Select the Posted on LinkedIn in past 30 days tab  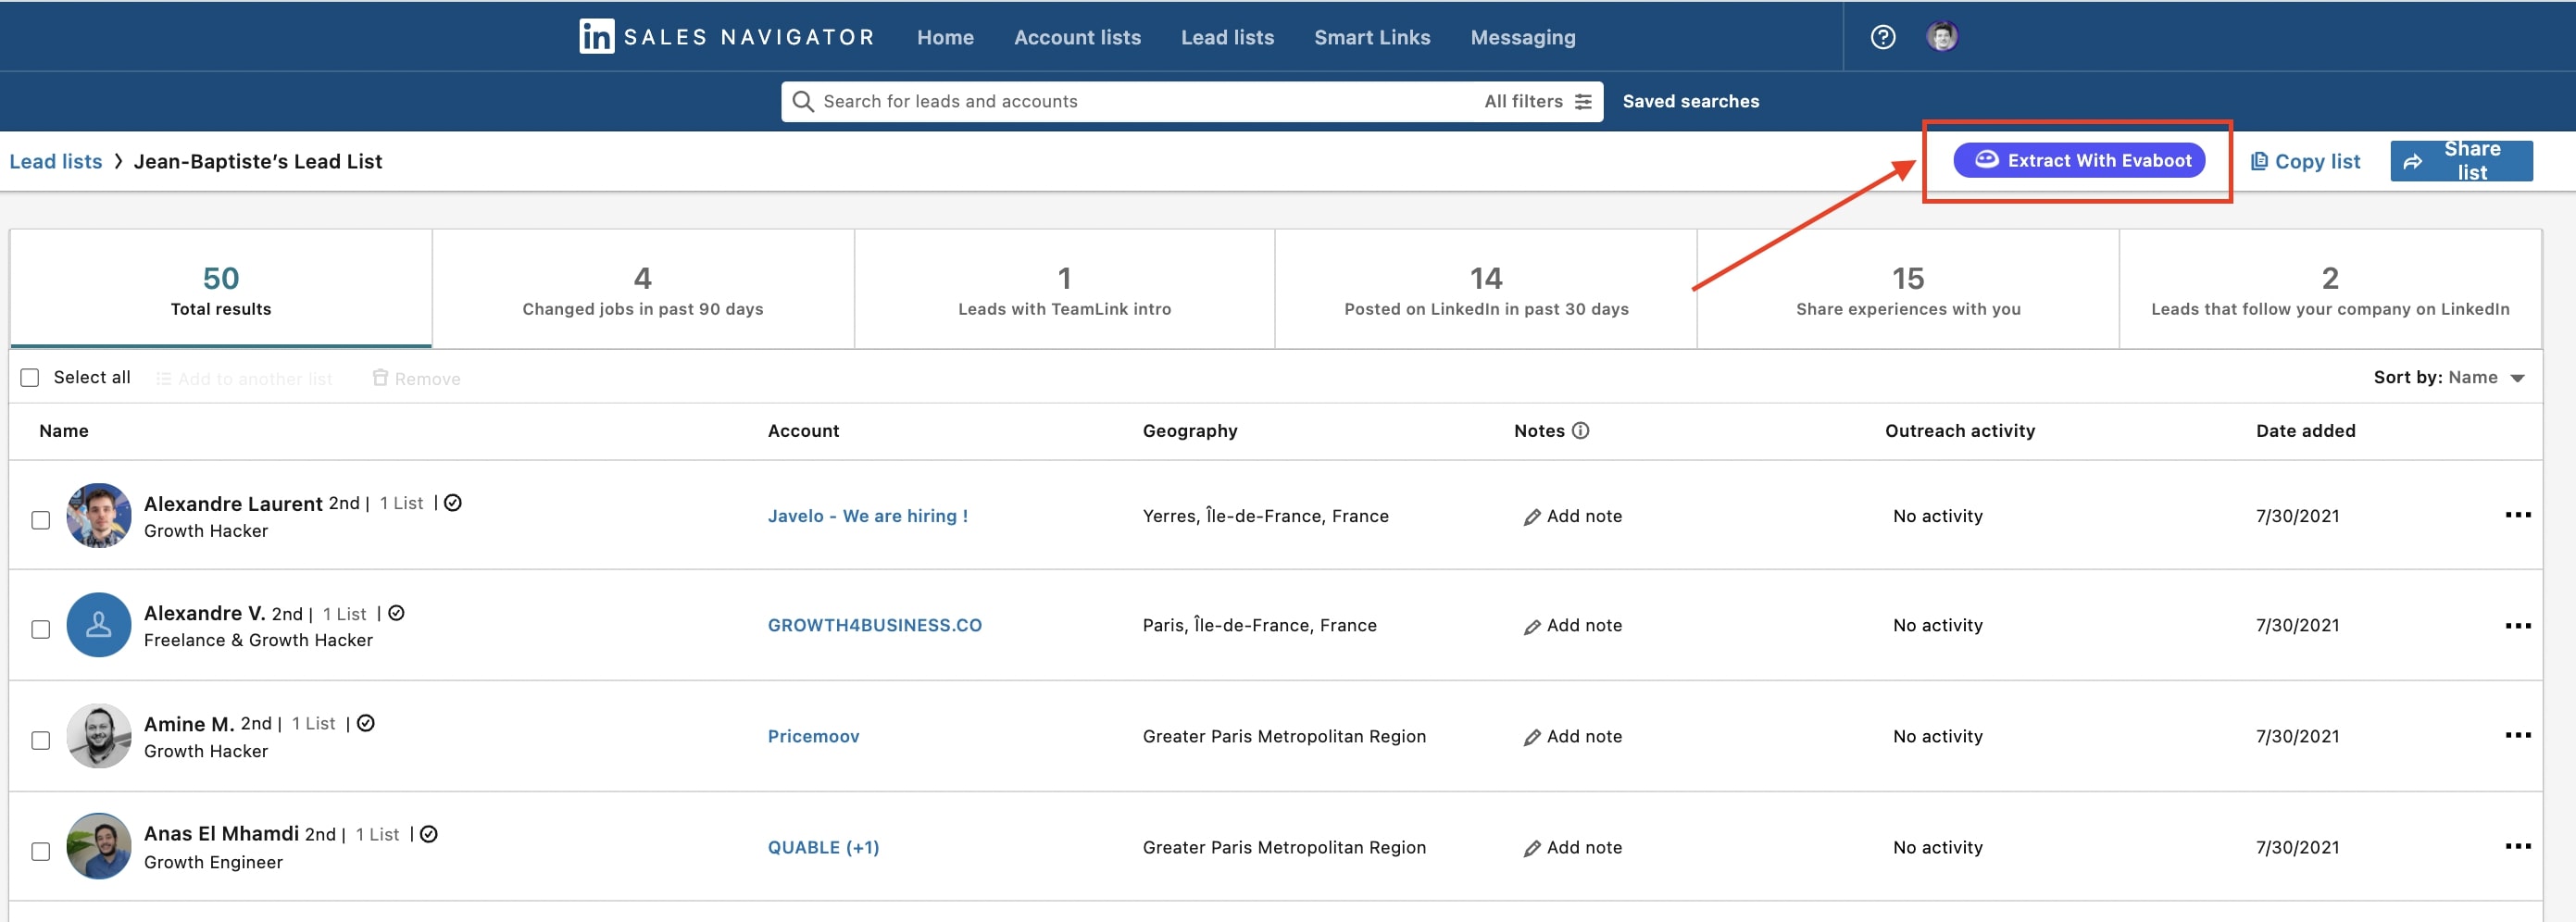(x=1486, y=289)
